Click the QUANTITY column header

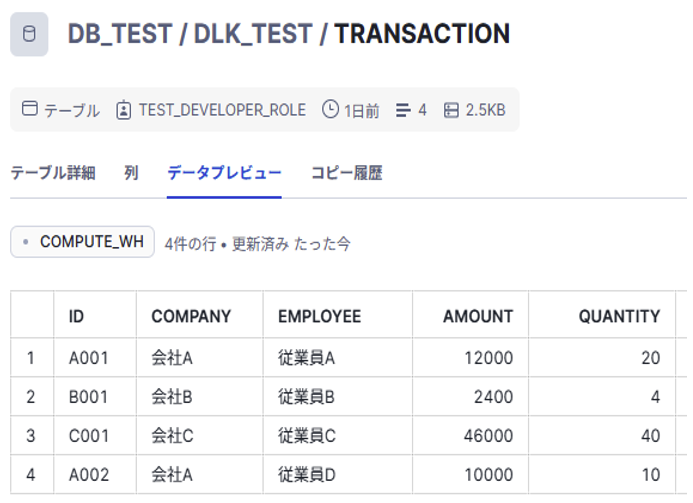point(619,316)
